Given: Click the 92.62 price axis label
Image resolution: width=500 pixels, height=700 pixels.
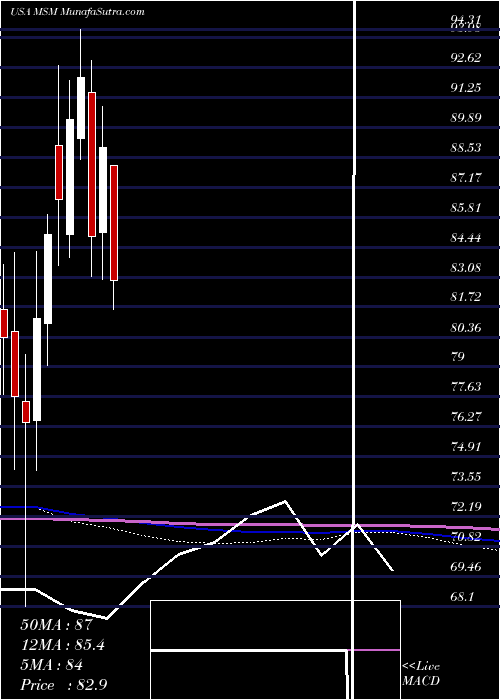Looking at the screenshot, I should (x=466, y=58).
